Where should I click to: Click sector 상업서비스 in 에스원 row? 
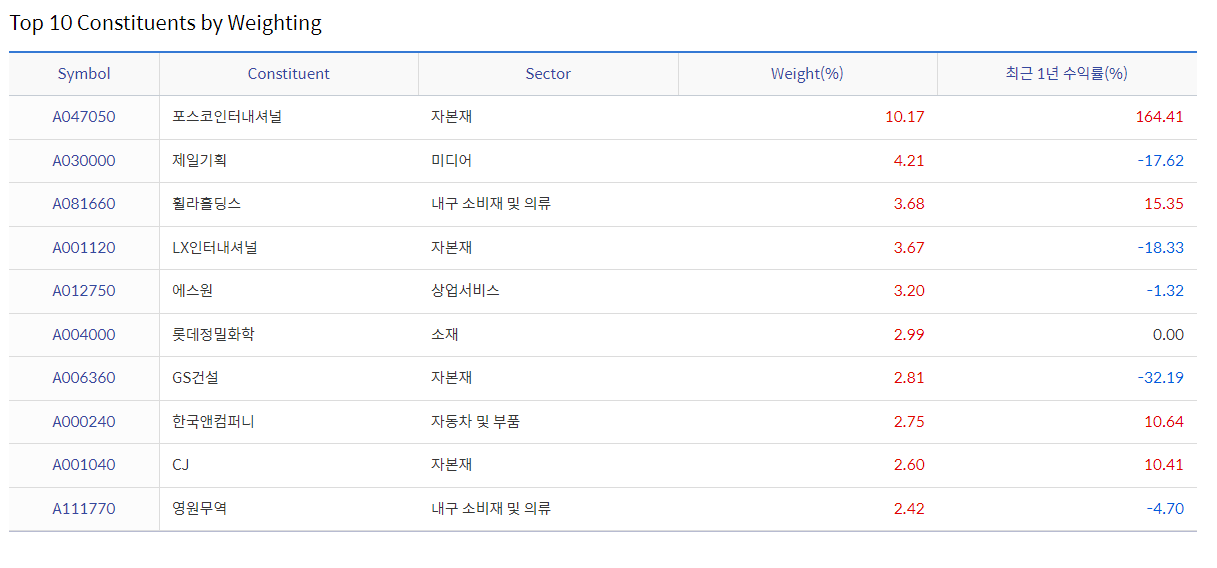(465, 291)
